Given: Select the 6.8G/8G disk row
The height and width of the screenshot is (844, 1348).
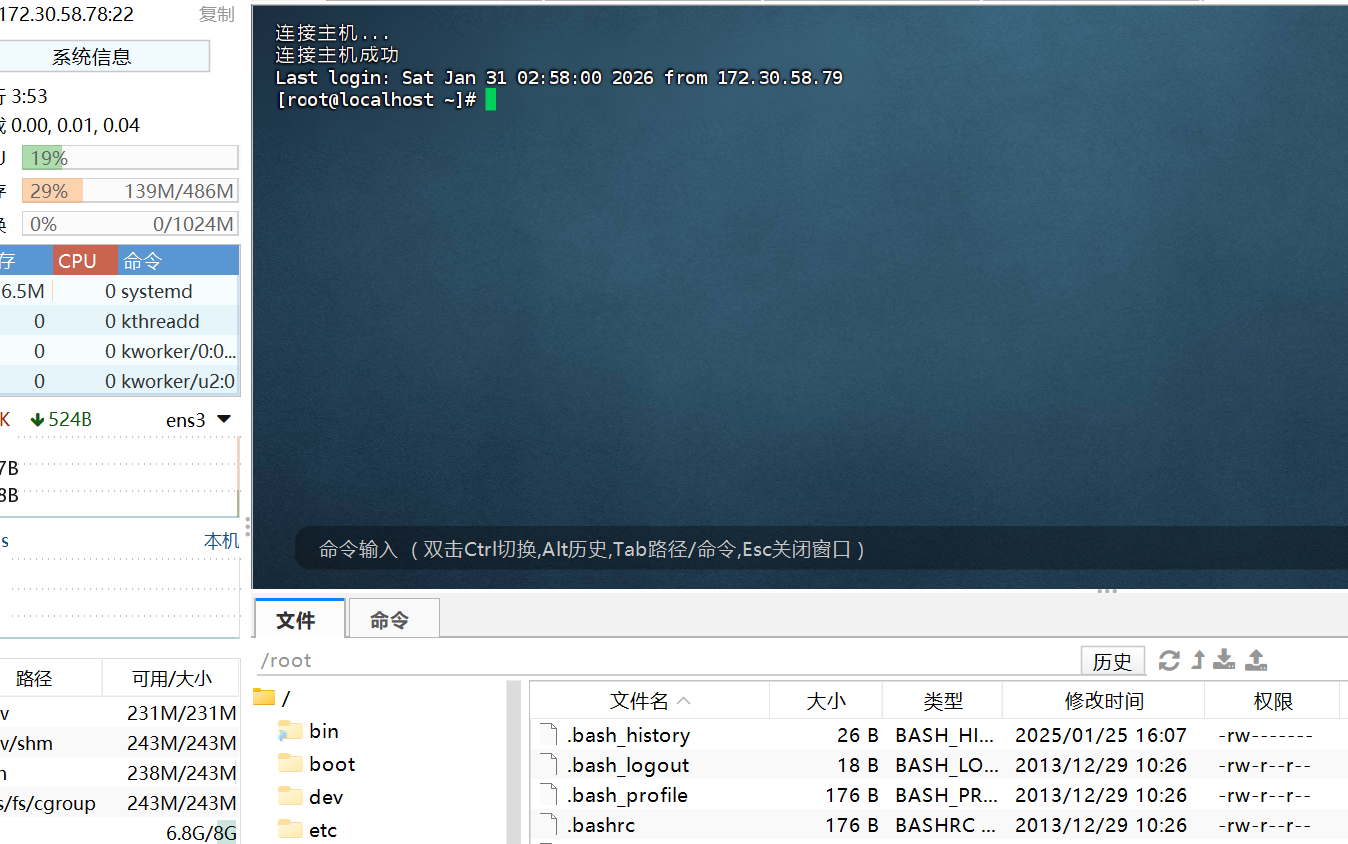Looking at the screenshot, I should 119,833.
